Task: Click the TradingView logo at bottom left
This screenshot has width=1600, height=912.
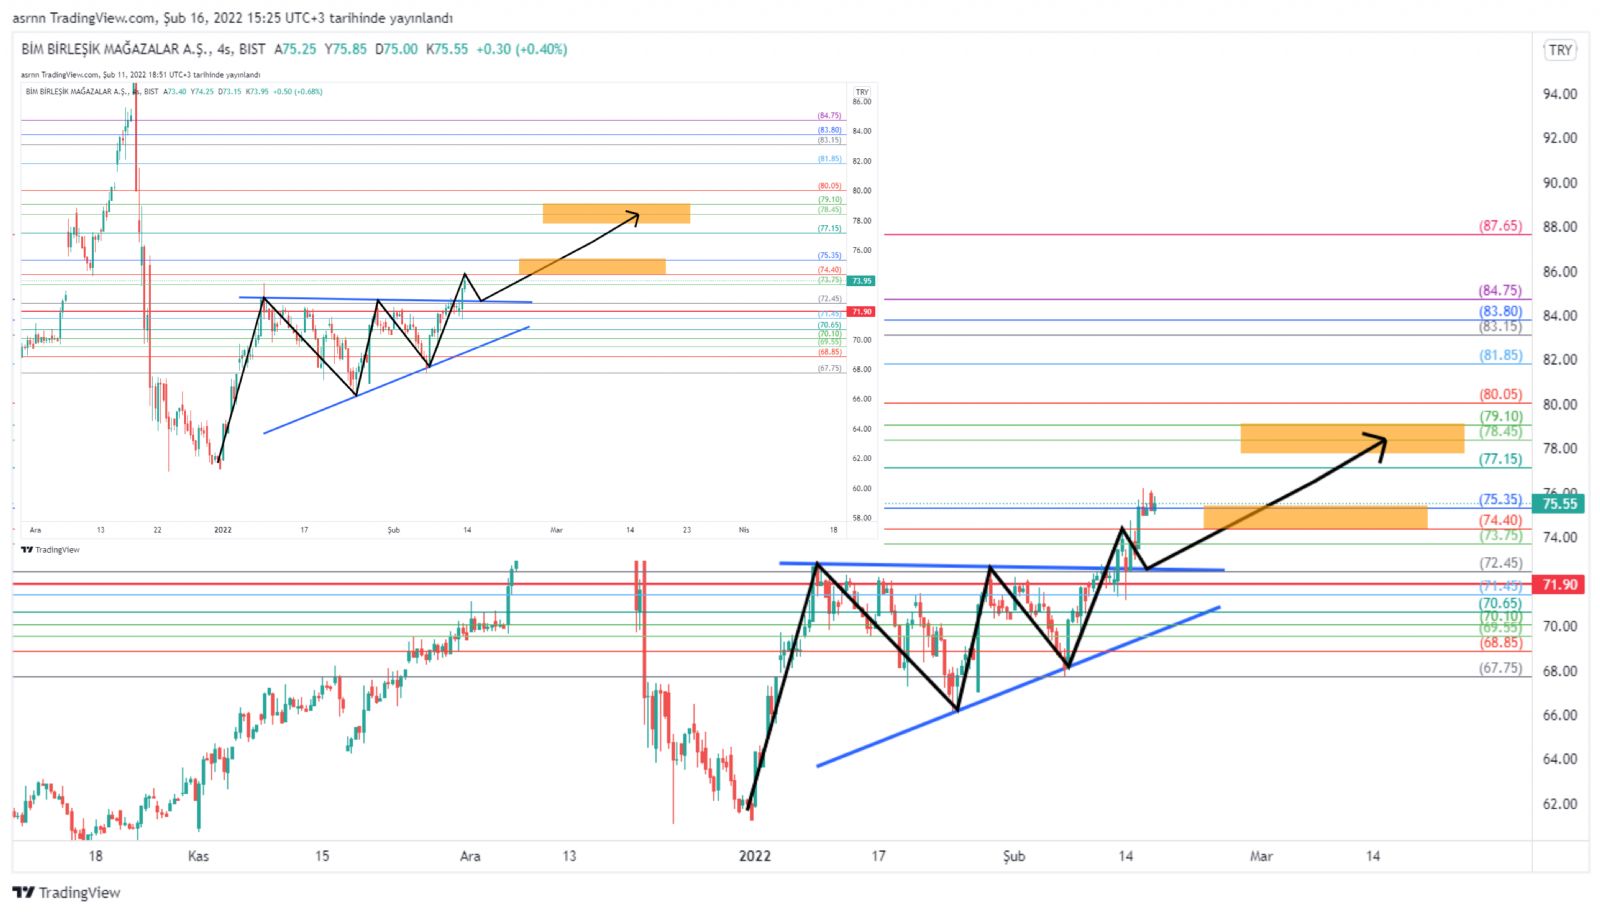Action: point(67,892)
